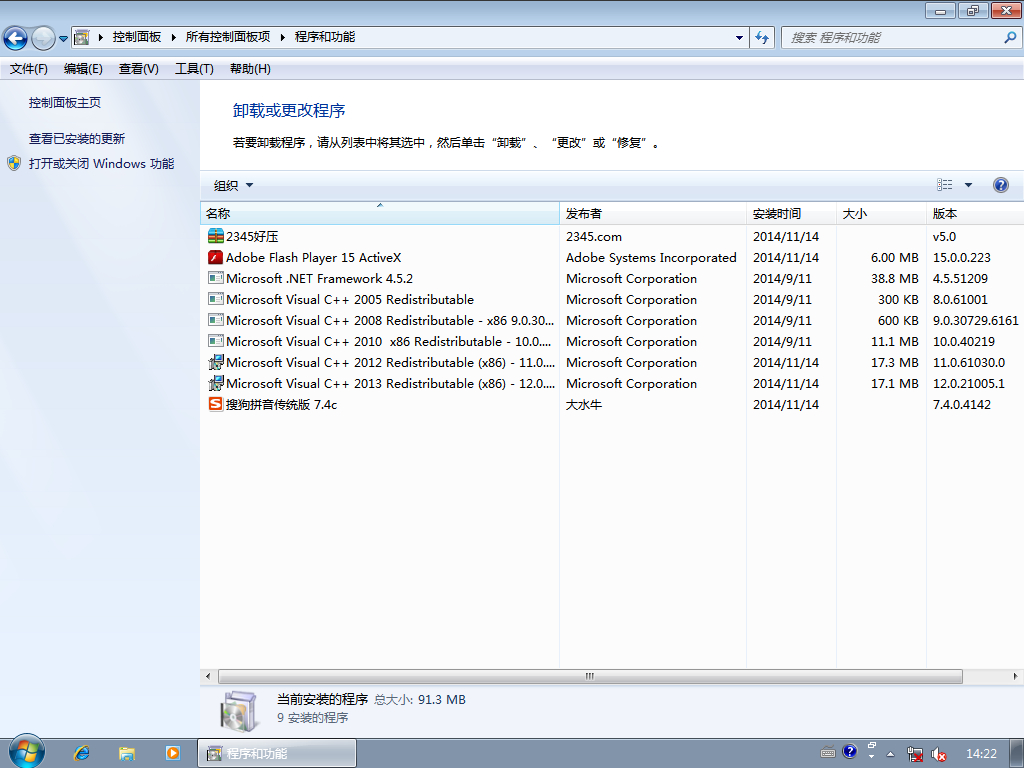Click the horizontal scrollbar right arrow

(1015, 677)
